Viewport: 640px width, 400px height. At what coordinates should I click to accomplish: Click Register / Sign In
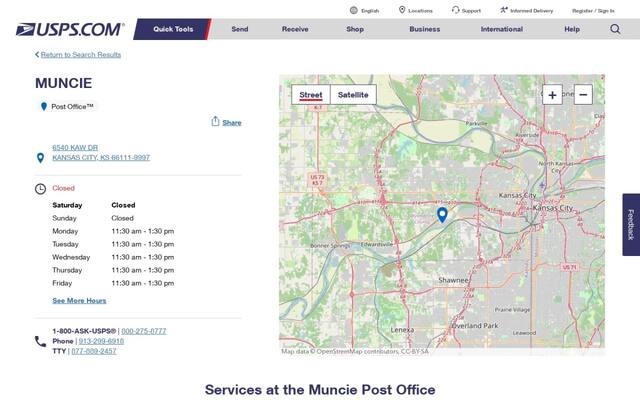(x=593, y=11)
